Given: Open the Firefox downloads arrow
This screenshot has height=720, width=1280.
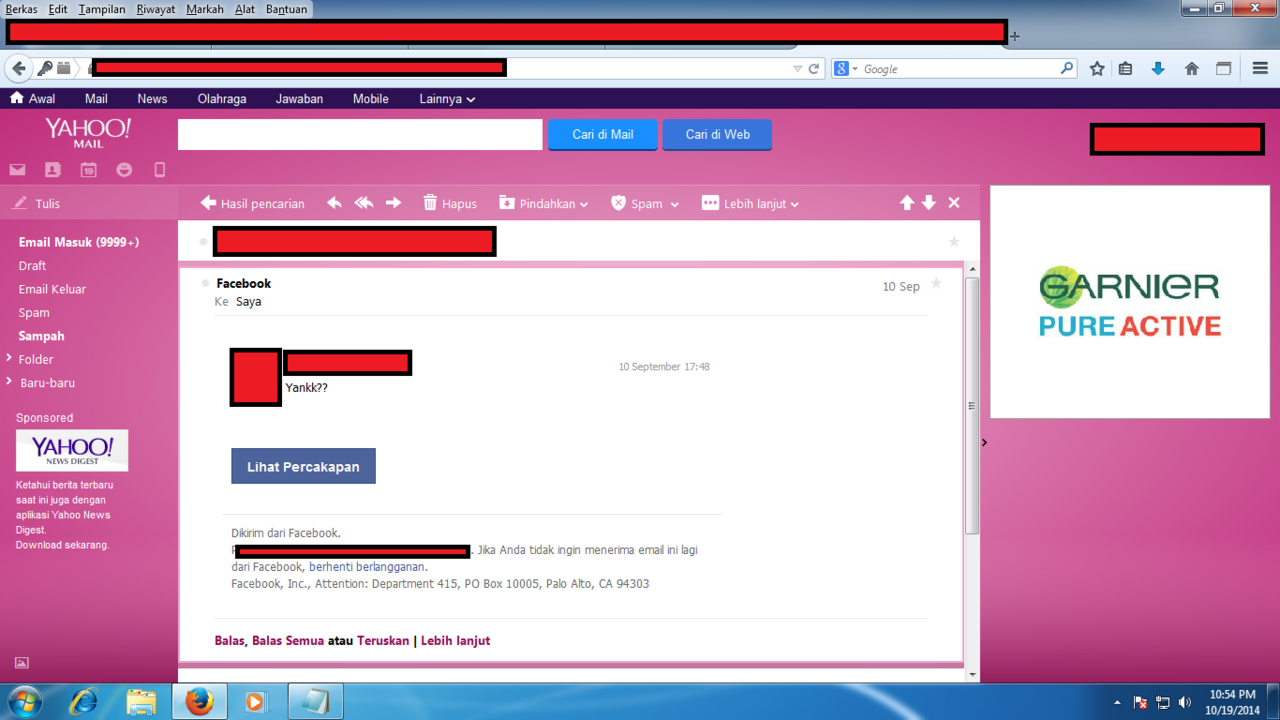Looking at the screenshot, I should tap(1158, 69).
